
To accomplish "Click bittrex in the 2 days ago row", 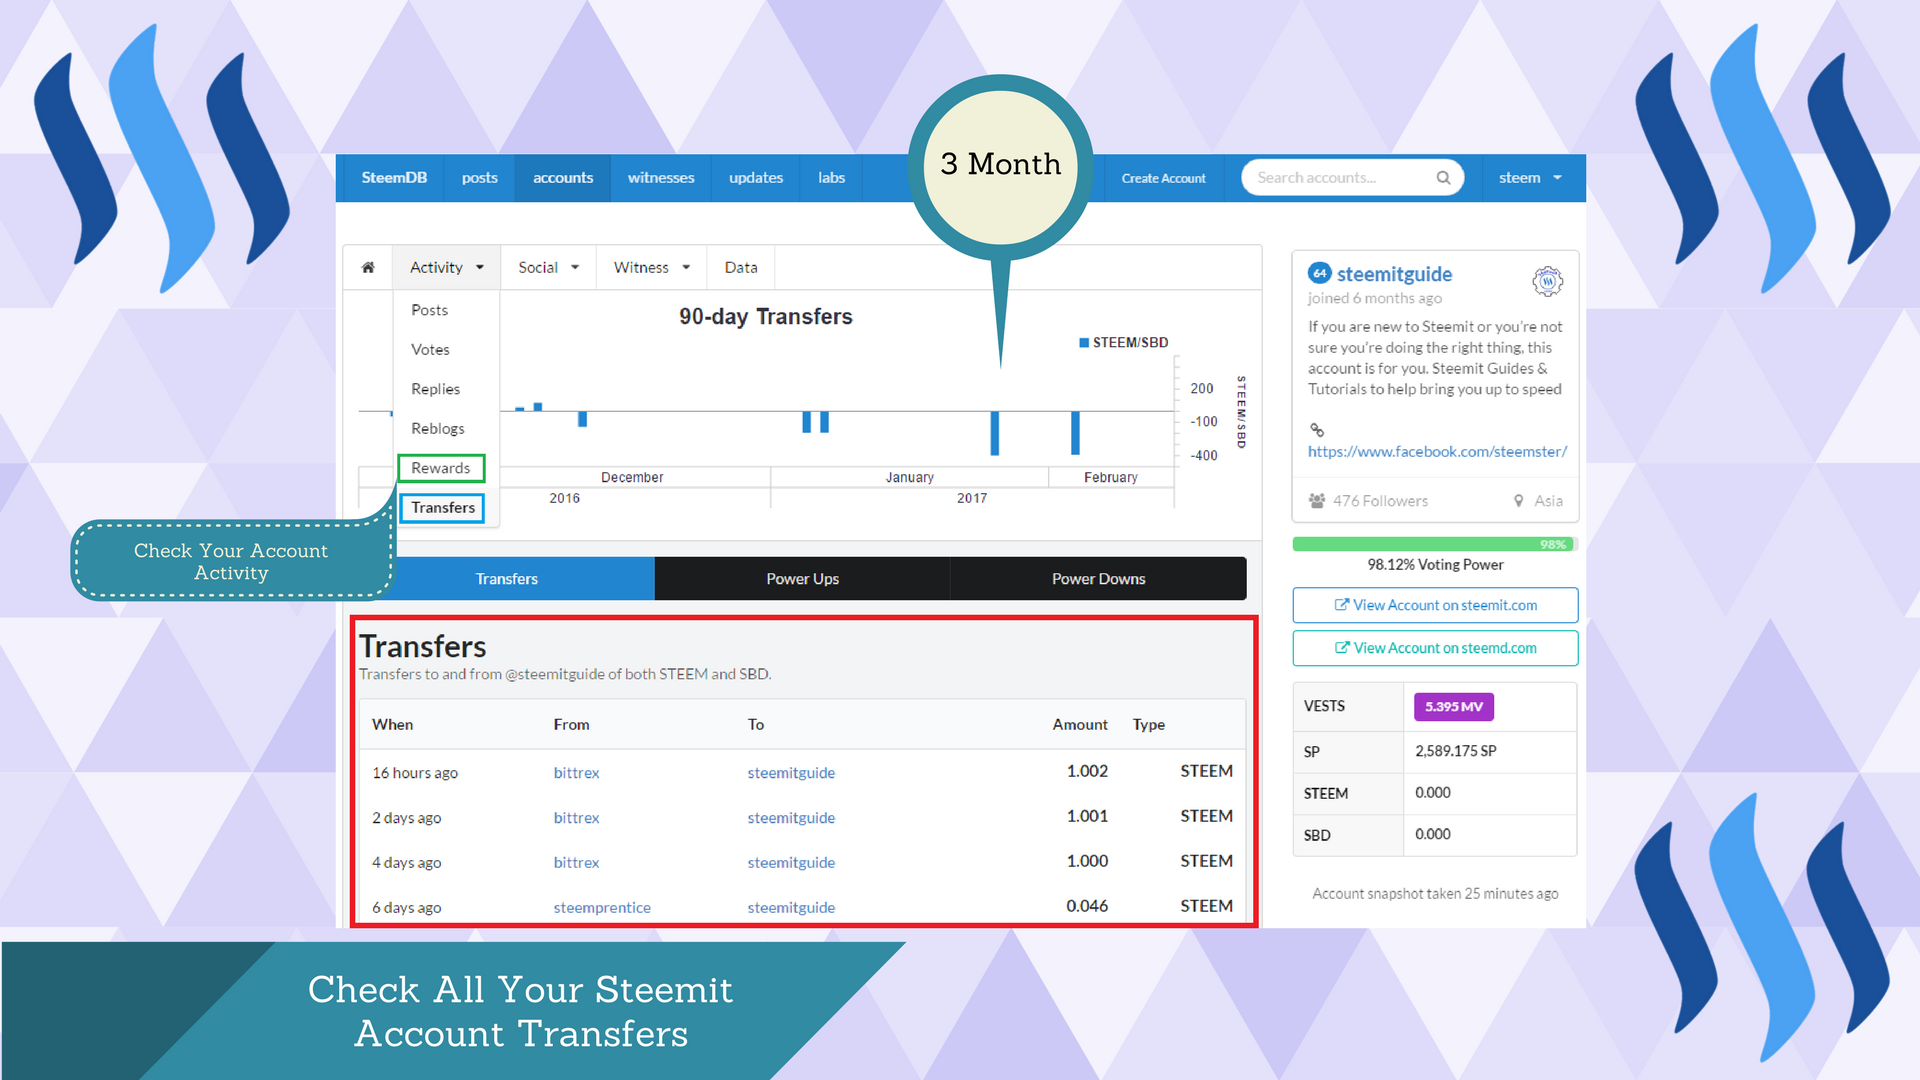I will (x=576, y=818).
